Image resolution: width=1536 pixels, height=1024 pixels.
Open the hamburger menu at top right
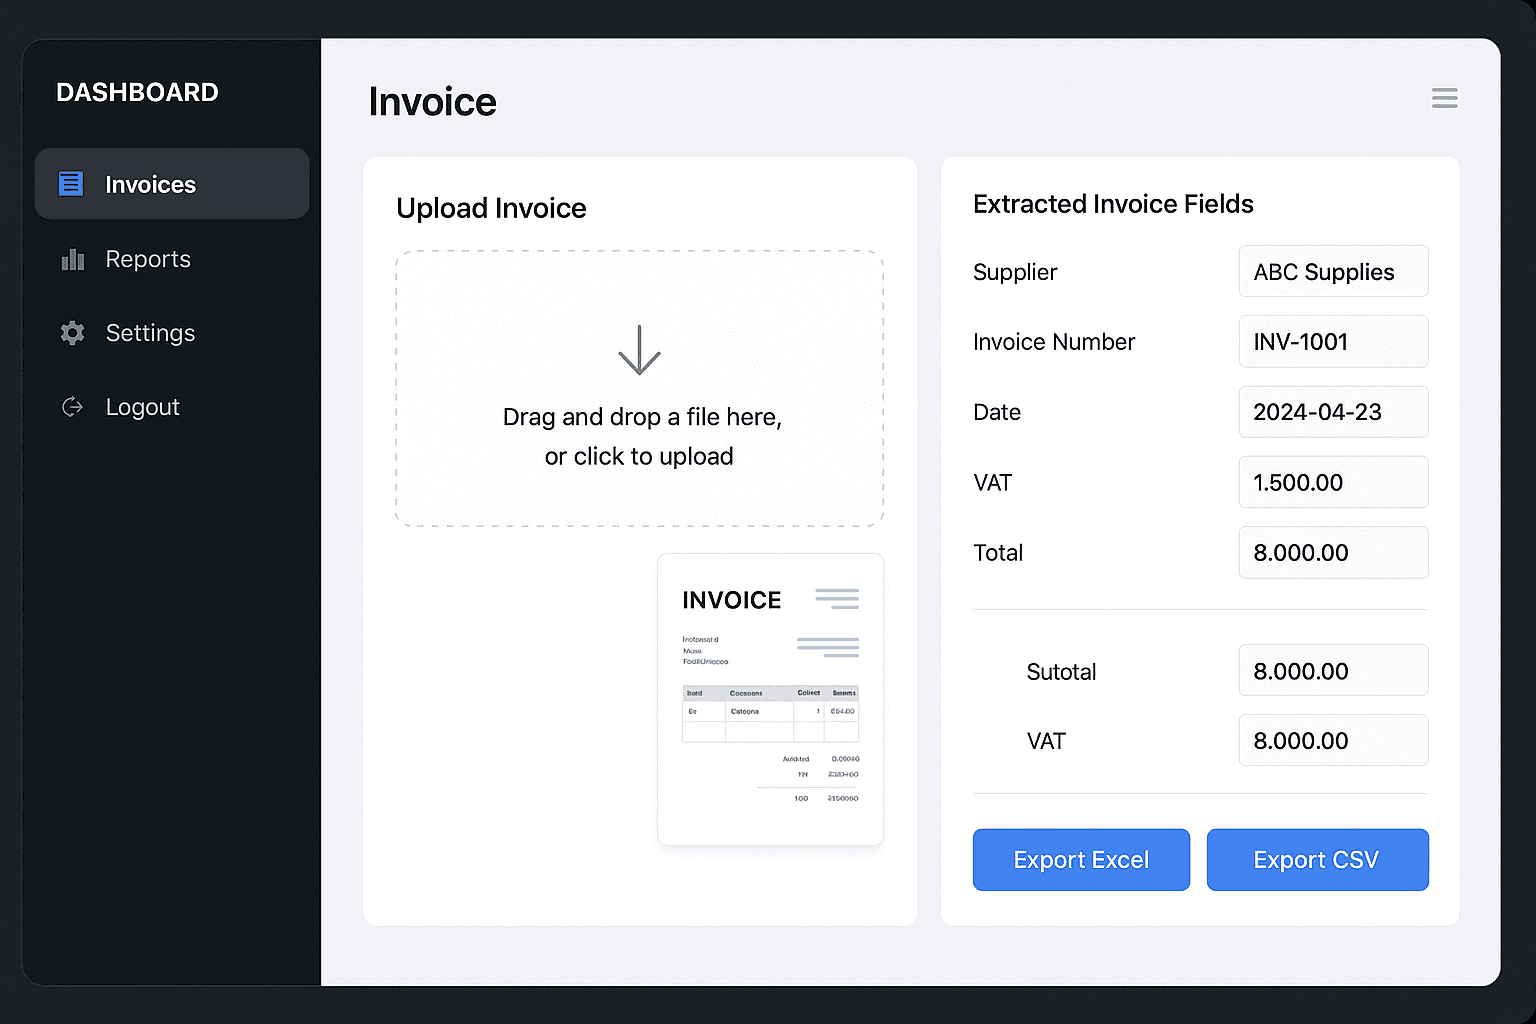tap(1444, 98)
